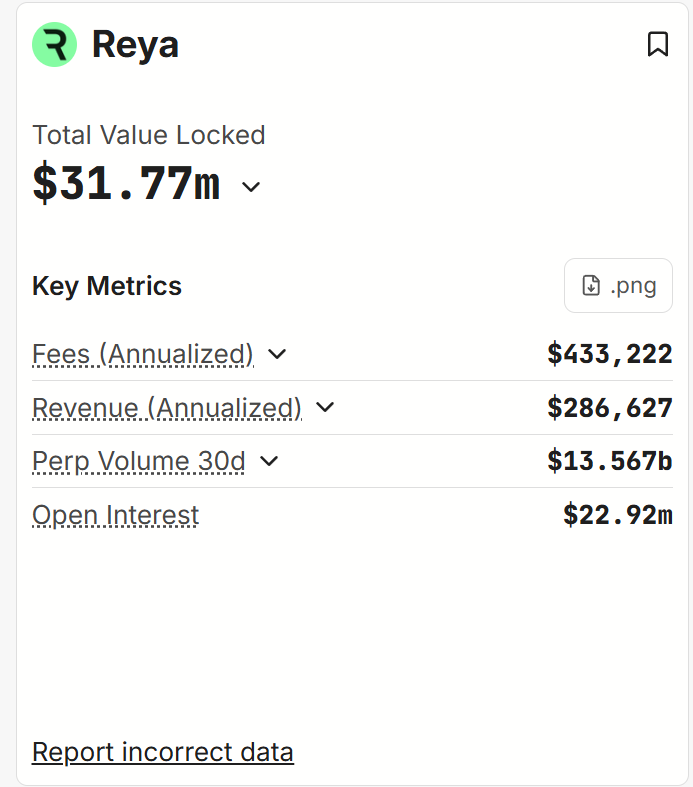This screenshot has height=787, width=693.
Task: Bookmark the Reya protocol
Action: pos(657,44)
